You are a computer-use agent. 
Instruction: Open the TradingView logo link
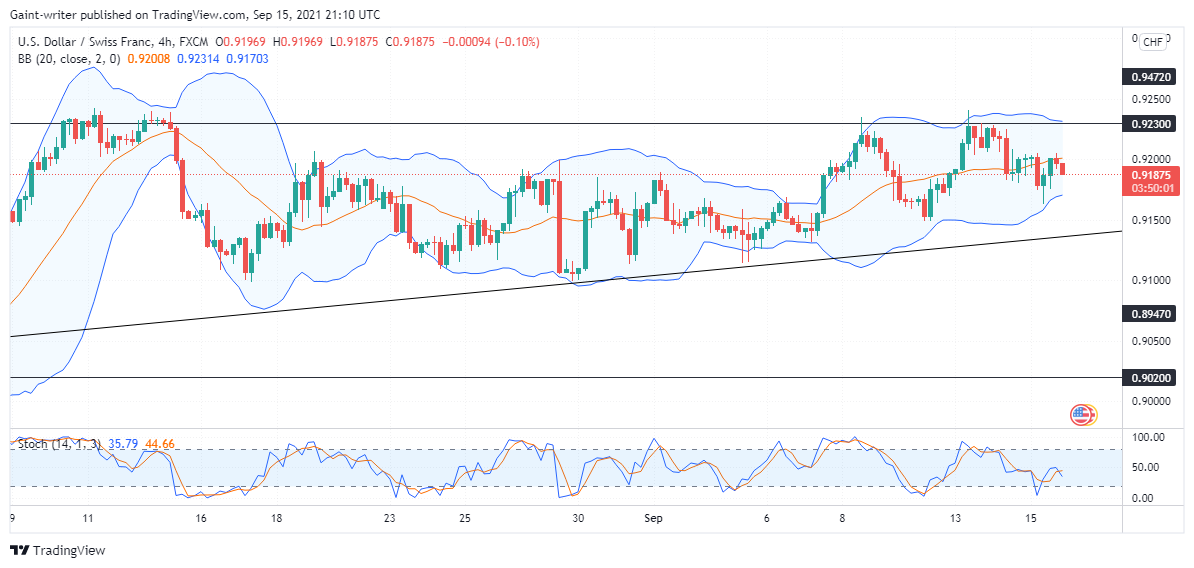(58, 550)
